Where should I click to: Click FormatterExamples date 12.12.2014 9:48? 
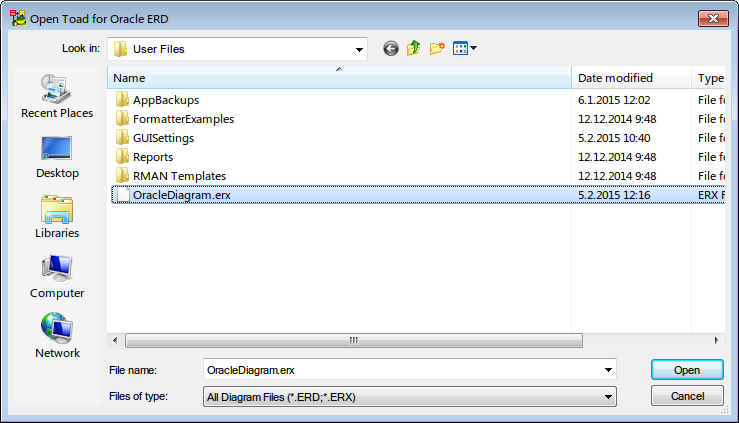pyautogui.click(x=617, y=119)
